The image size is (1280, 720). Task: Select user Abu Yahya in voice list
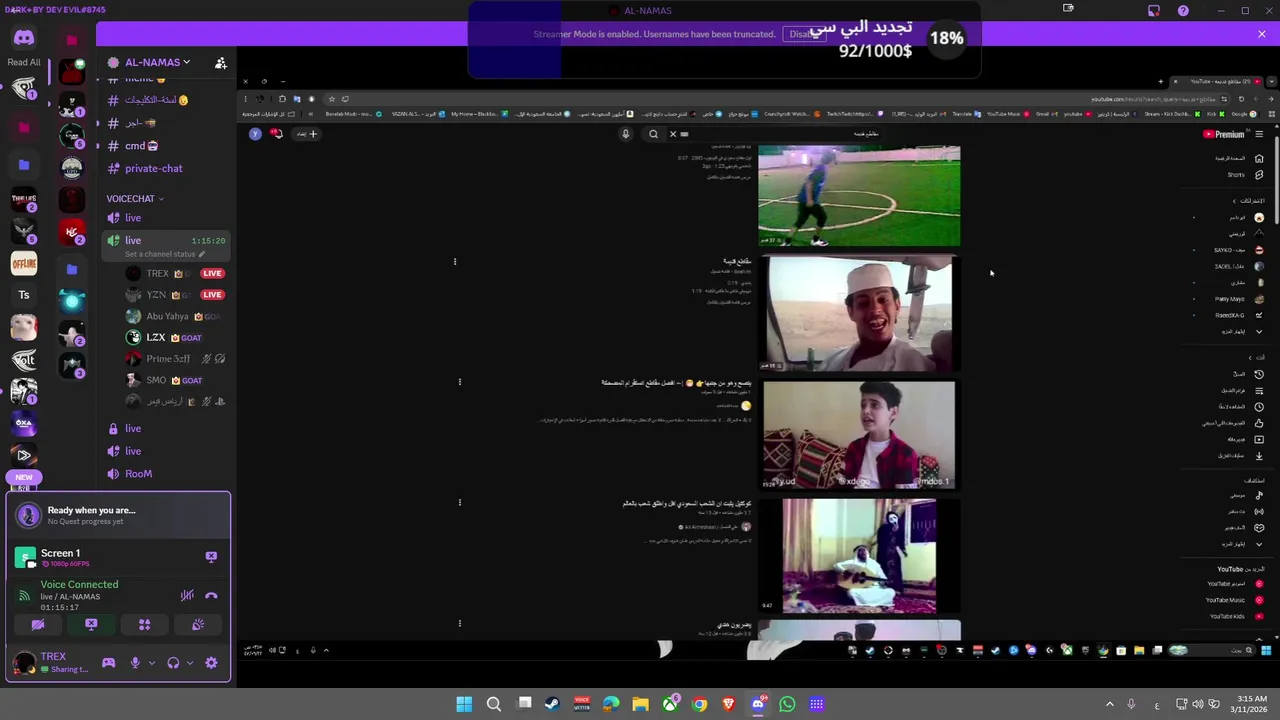pyautogui.click(x=170, y=316)
